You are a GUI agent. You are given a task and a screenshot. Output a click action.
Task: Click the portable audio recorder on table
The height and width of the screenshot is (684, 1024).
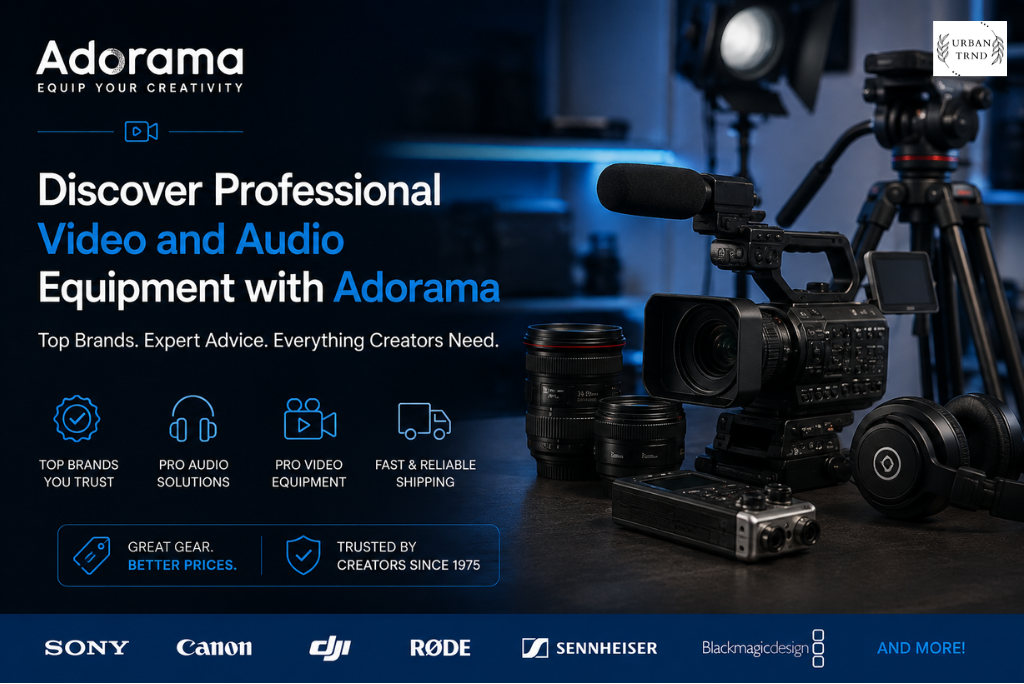click(715, 514)
